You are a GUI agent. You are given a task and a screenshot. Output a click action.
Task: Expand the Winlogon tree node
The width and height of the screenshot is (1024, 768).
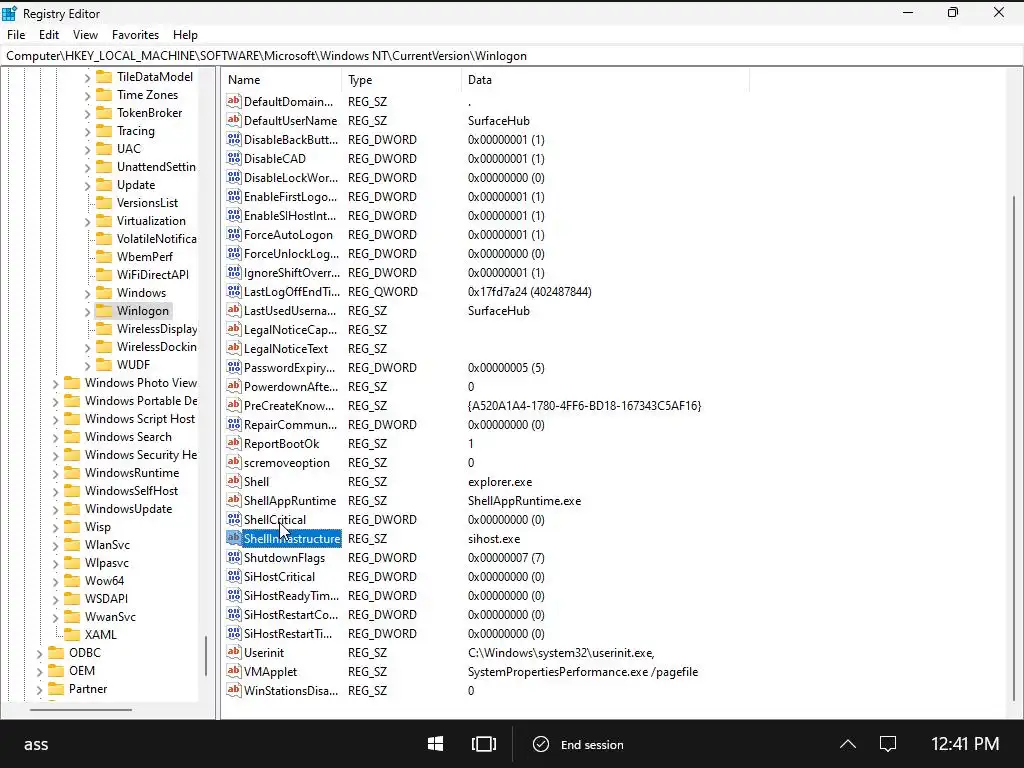click(88, 312)
